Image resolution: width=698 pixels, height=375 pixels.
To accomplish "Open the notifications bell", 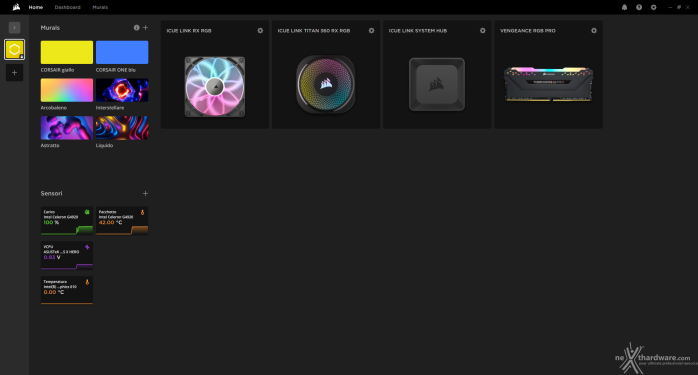I will [625, 7].
